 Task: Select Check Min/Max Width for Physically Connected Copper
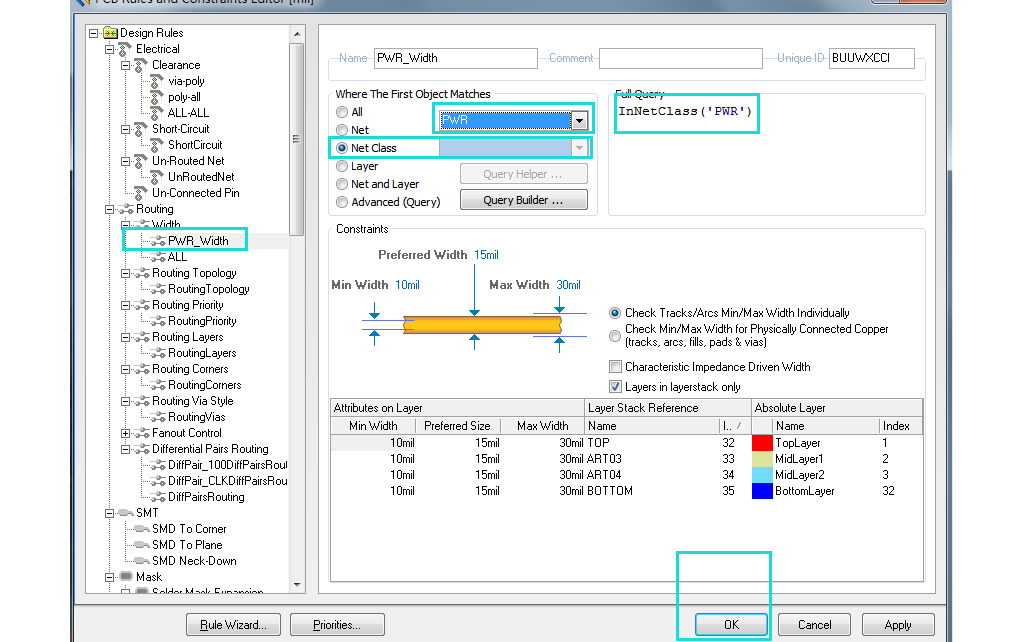615,336
